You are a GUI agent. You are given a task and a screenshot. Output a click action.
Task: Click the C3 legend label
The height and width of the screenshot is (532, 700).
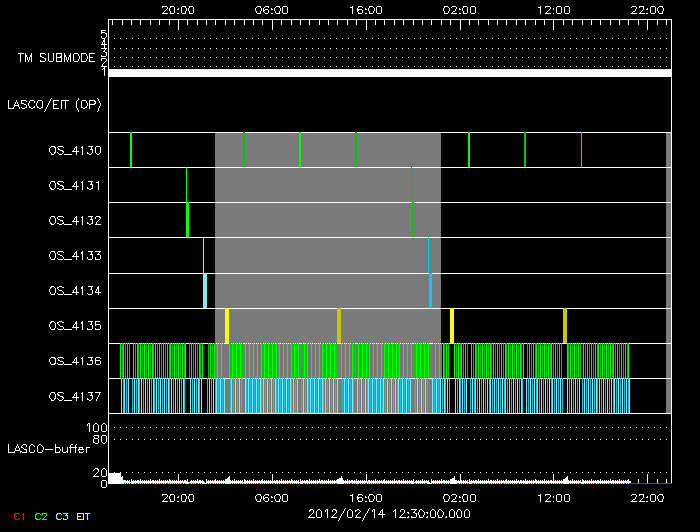(x=64, y=516)
